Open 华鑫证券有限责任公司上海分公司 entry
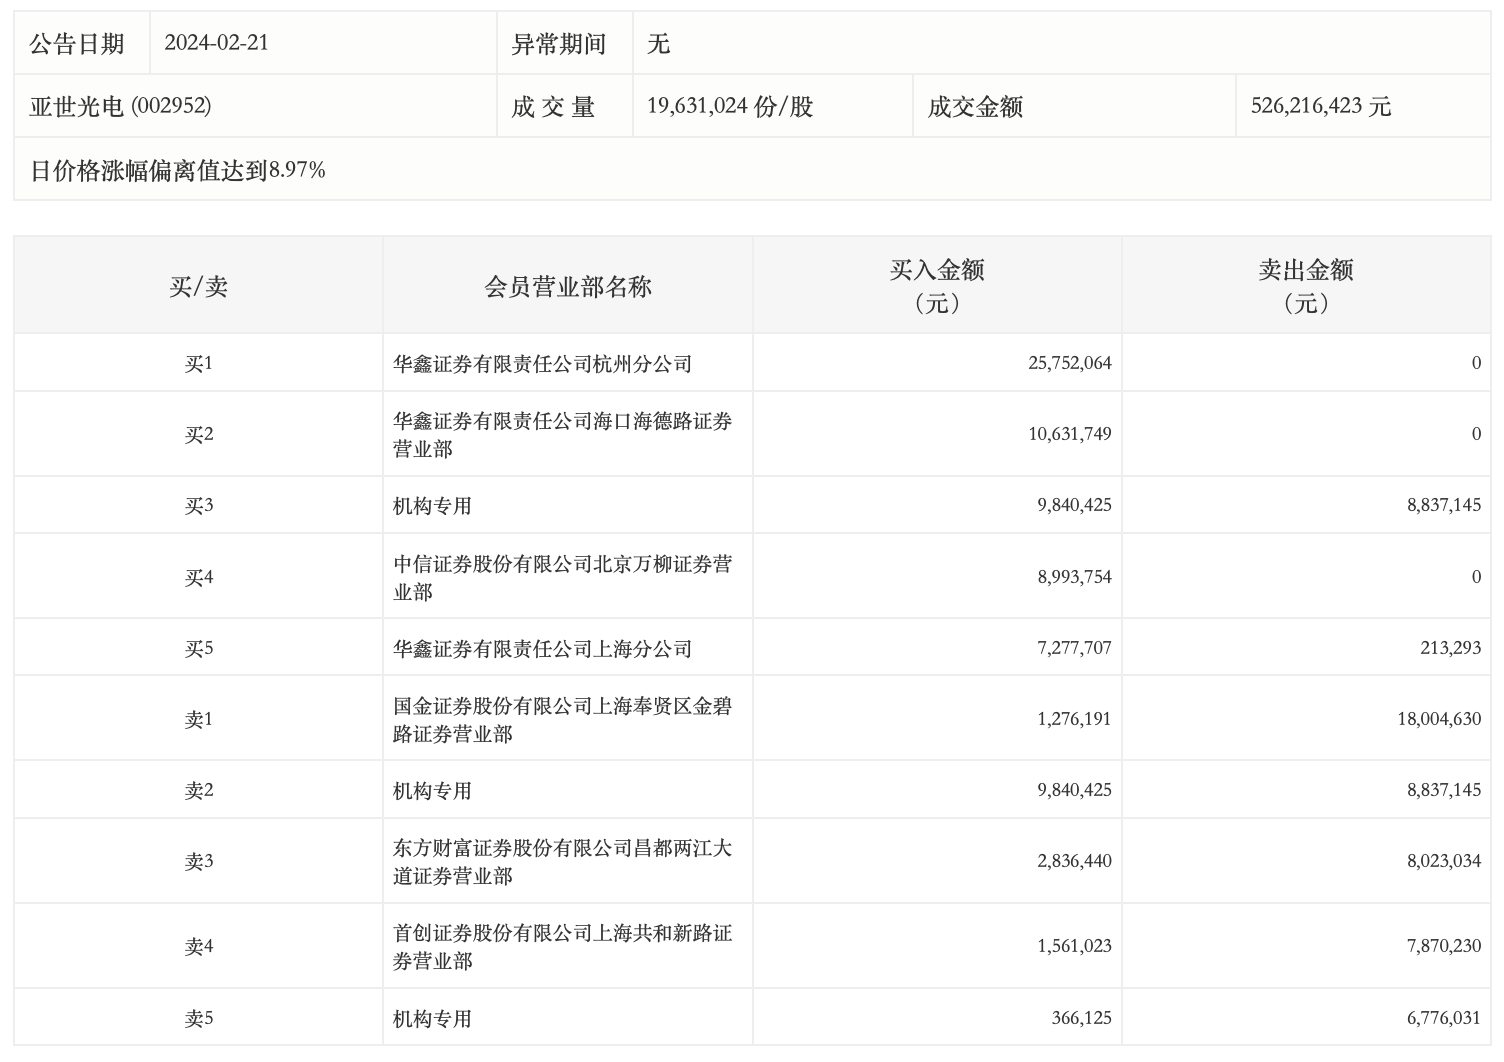Screen dimensions: 1504x1062 (x=542, y=649)
